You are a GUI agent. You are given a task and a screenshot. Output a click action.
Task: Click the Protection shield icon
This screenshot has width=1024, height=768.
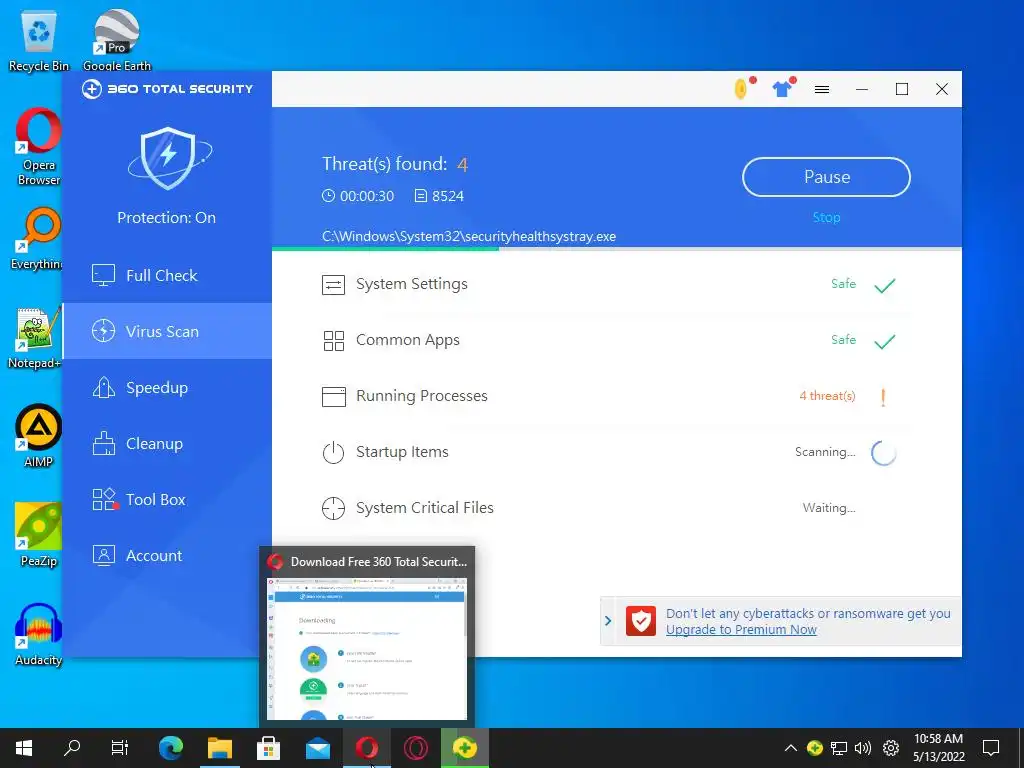168,158
